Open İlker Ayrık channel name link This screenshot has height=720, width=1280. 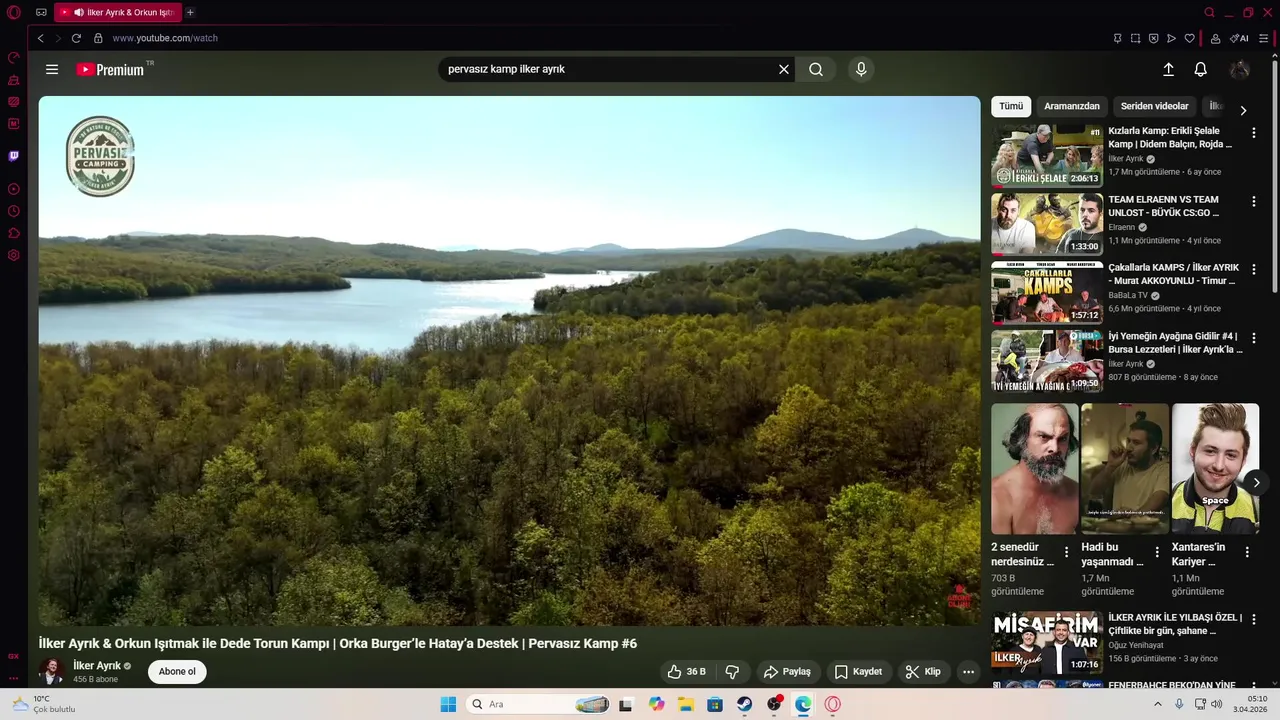(97, 666)
